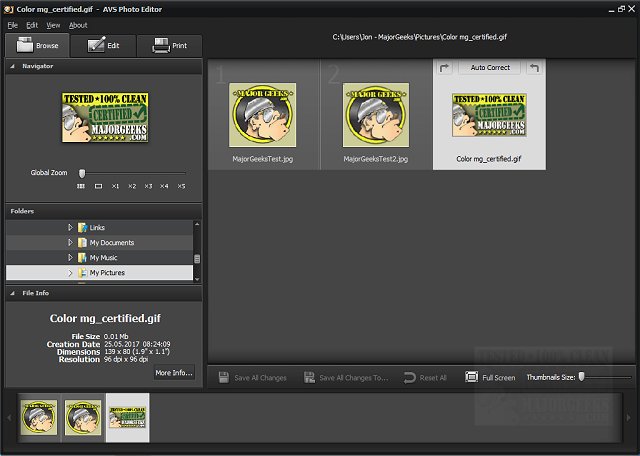
Task: Expand the Links folder node
Action: coord(70,228)
